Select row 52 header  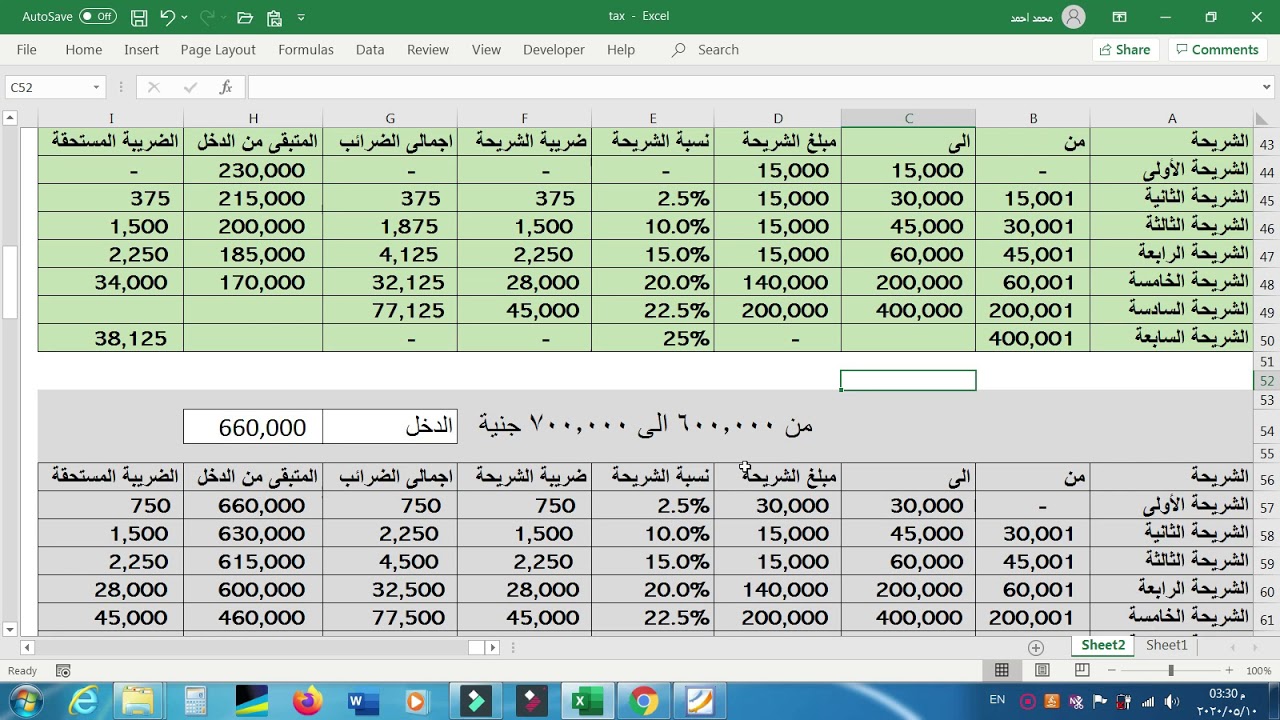(1266, 381)
